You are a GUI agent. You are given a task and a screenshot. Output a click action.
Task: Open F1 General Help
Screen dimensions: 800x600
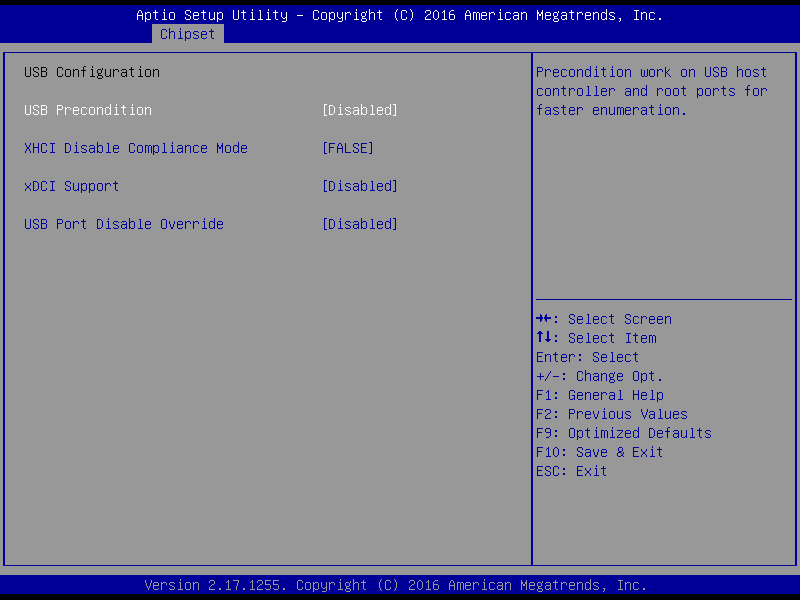point(600,395)
